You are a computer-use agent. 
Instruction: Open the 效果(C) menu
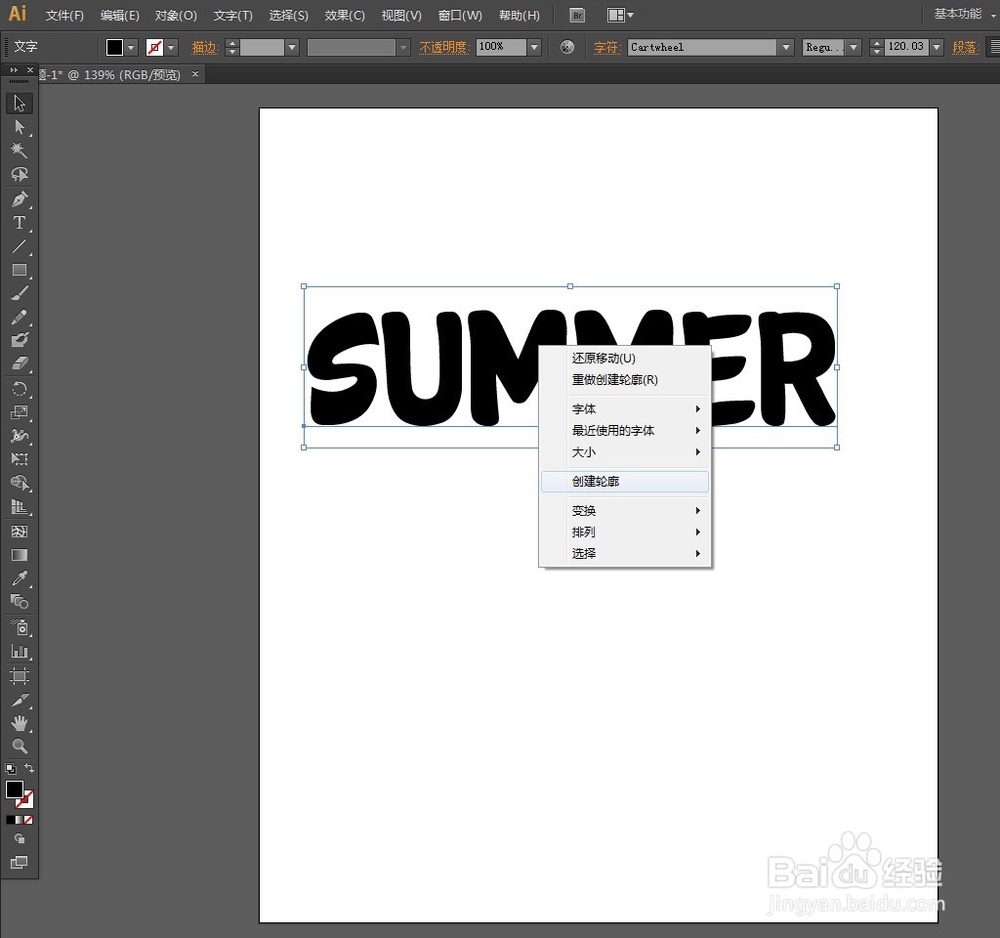(344, 15)
